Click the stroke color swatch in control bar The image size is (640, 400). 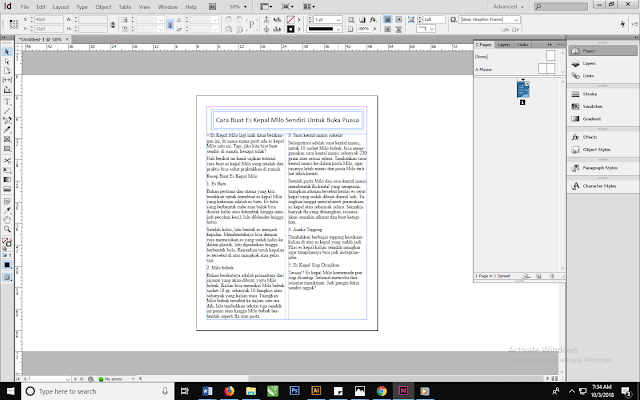(x=290, y=29)
